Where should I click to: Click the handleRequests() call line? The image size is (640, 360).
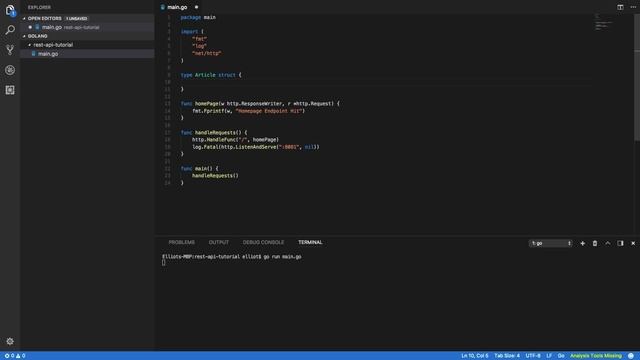pyautogui.click(x=215, y=176)
